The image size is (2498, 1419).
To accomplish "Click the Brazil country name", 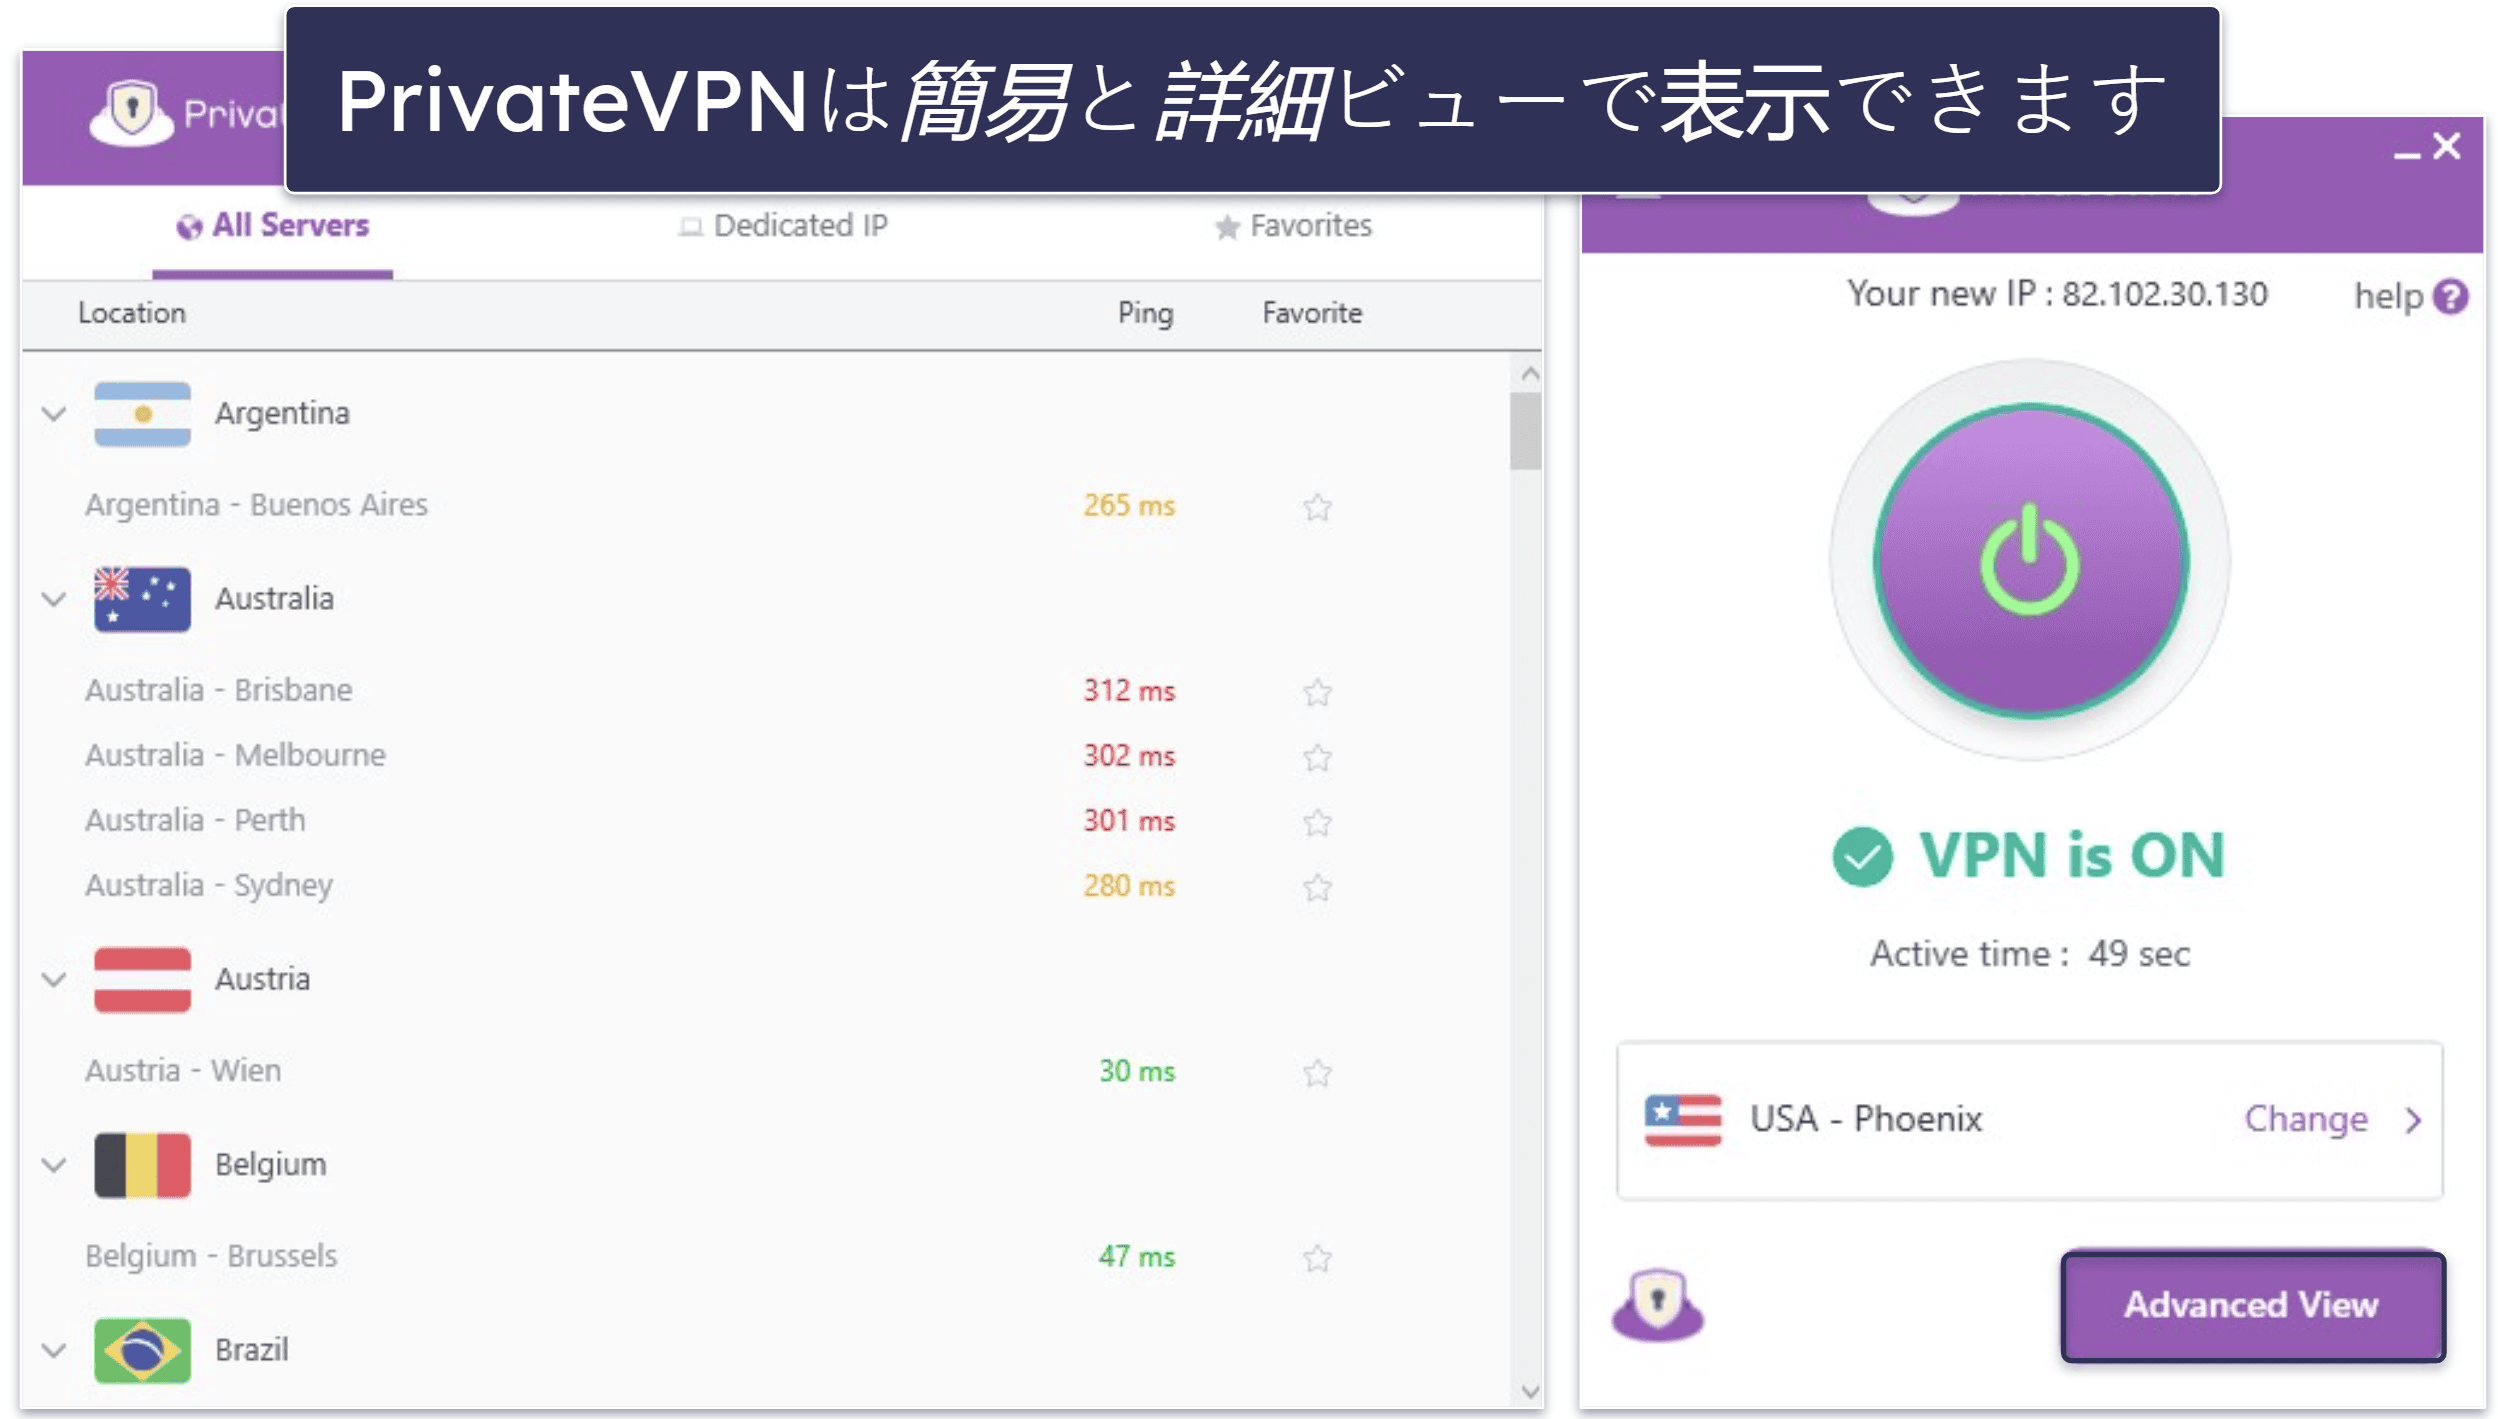I will [252, 1350].
